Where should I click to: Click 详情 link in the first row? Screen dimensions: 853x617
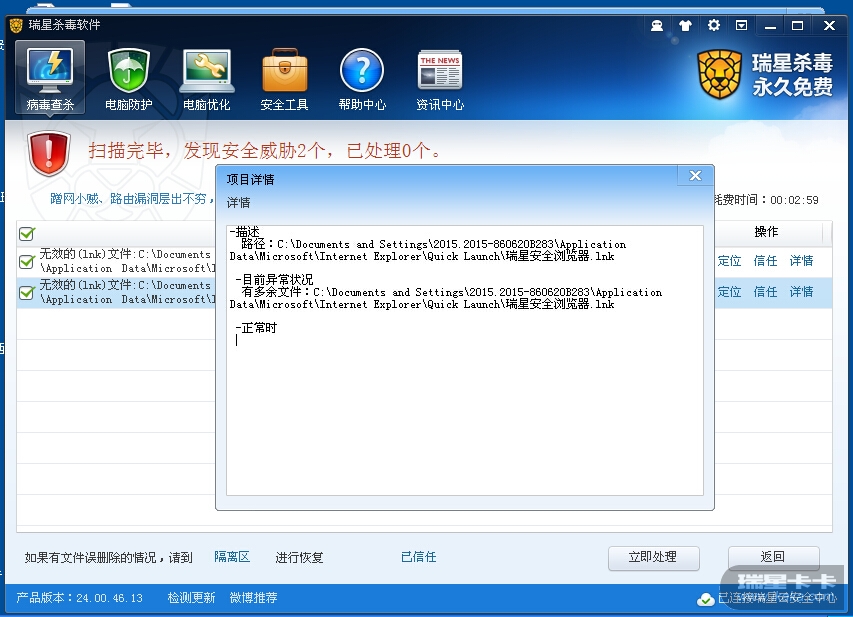[801, 261]
